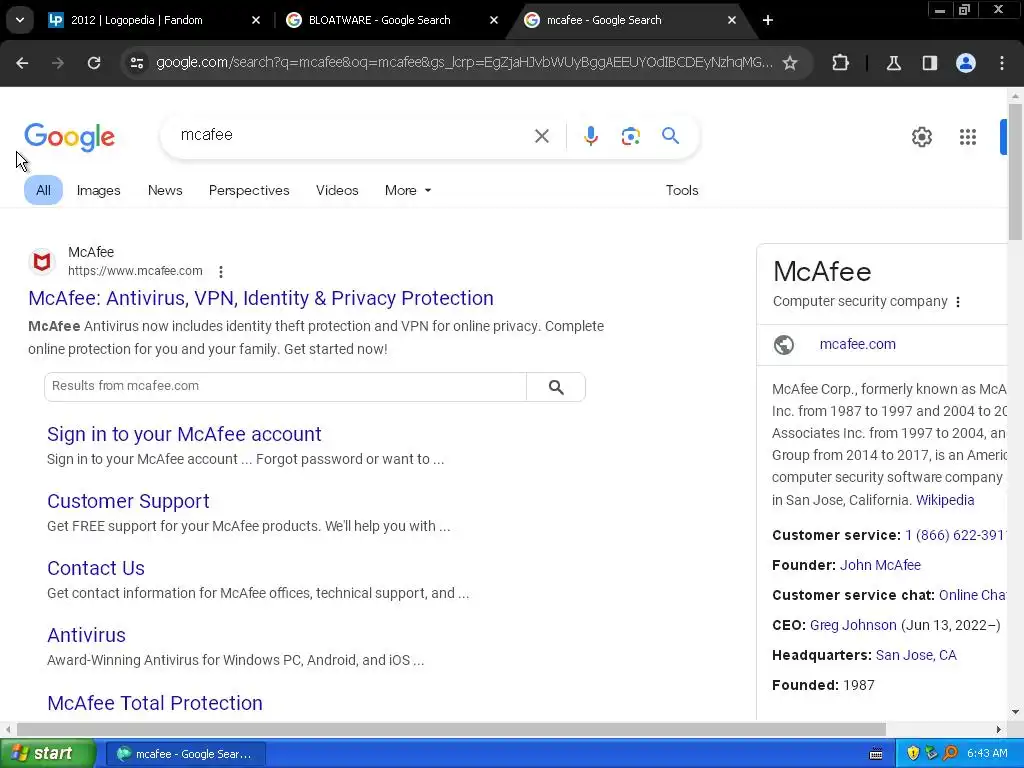The width and height of the screenshot is (1024, 768).
Task: Open Greg Johnson CEO link
Action: click(853, 625)
